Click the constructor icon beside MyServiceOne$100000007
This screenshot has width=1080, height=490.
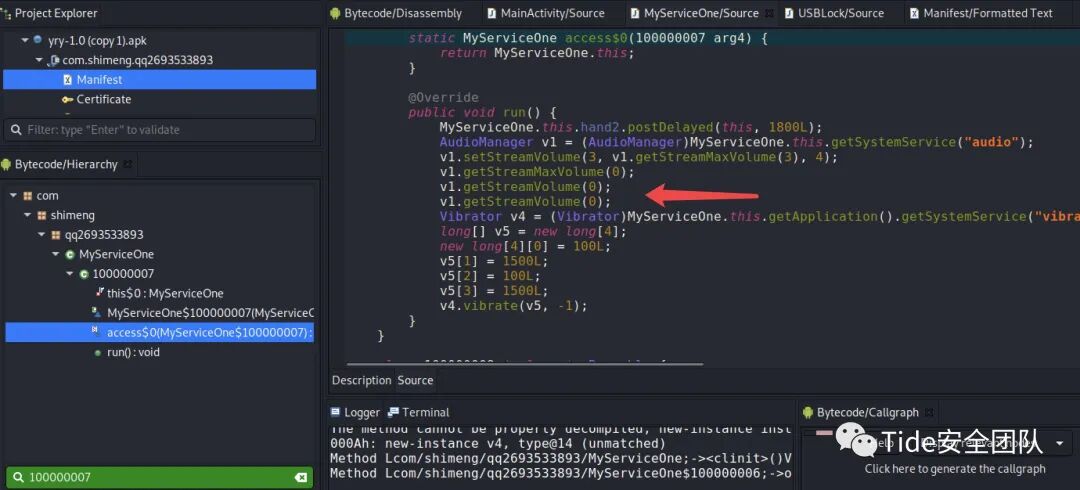(x=96, y=312)
